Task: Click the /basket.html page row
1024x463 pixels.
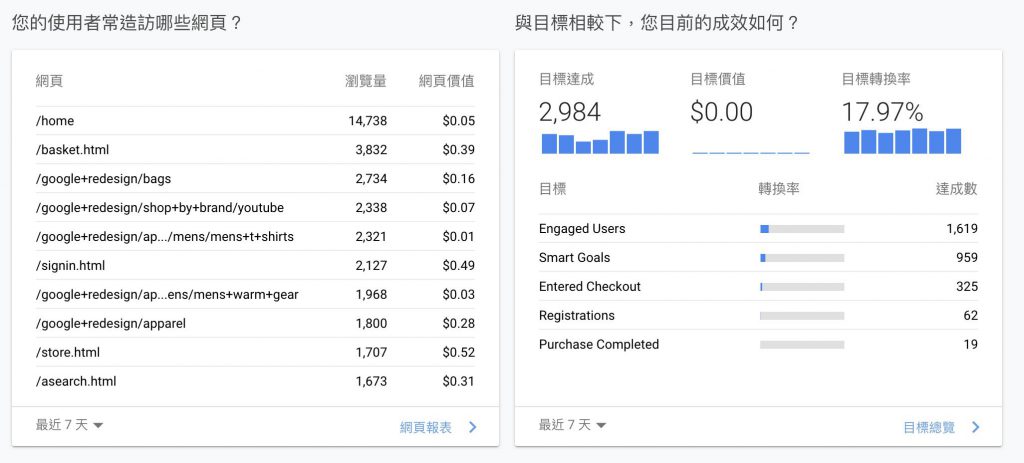Action: [x=255, y=150]
